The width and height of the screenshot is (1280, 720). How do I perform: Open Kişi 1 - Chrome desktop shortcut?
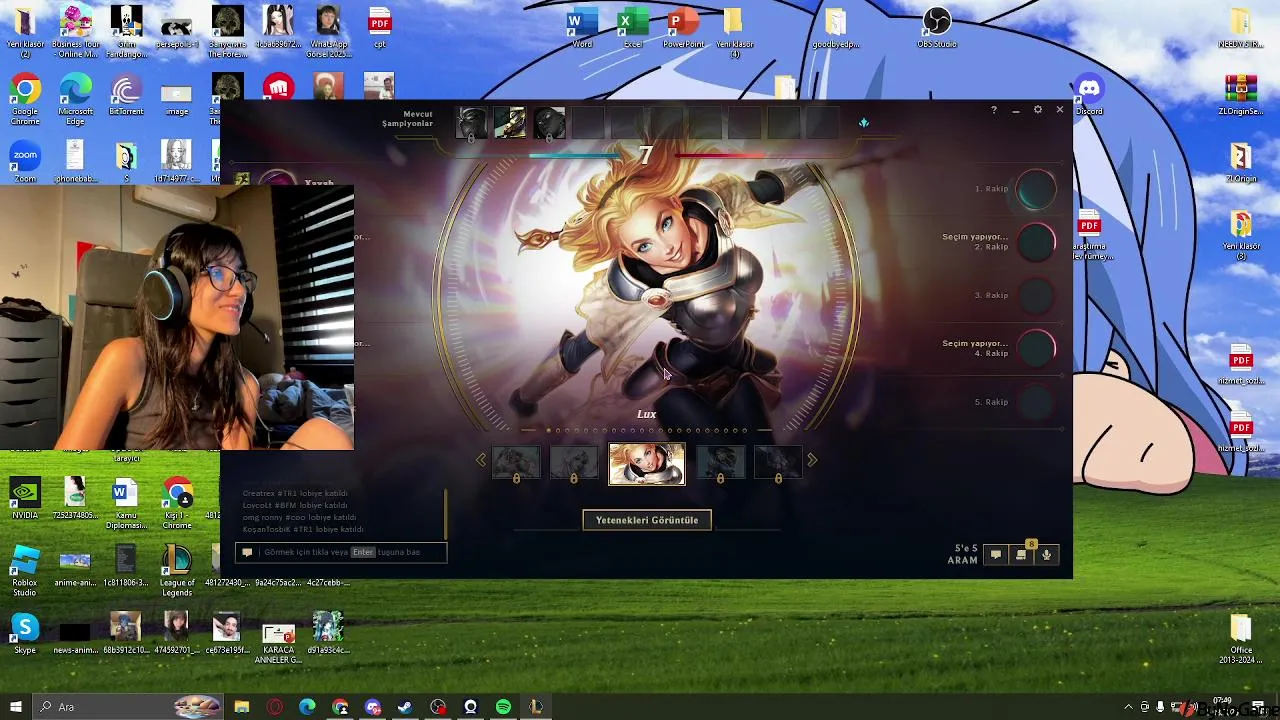coord(177,503)
